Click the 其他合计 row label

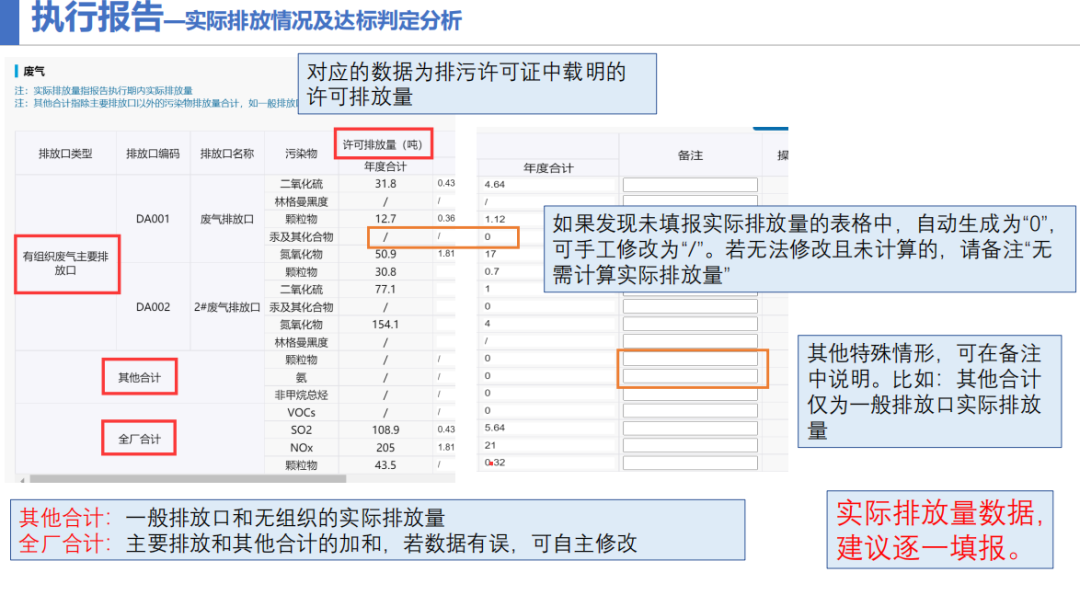coord(141,376)
